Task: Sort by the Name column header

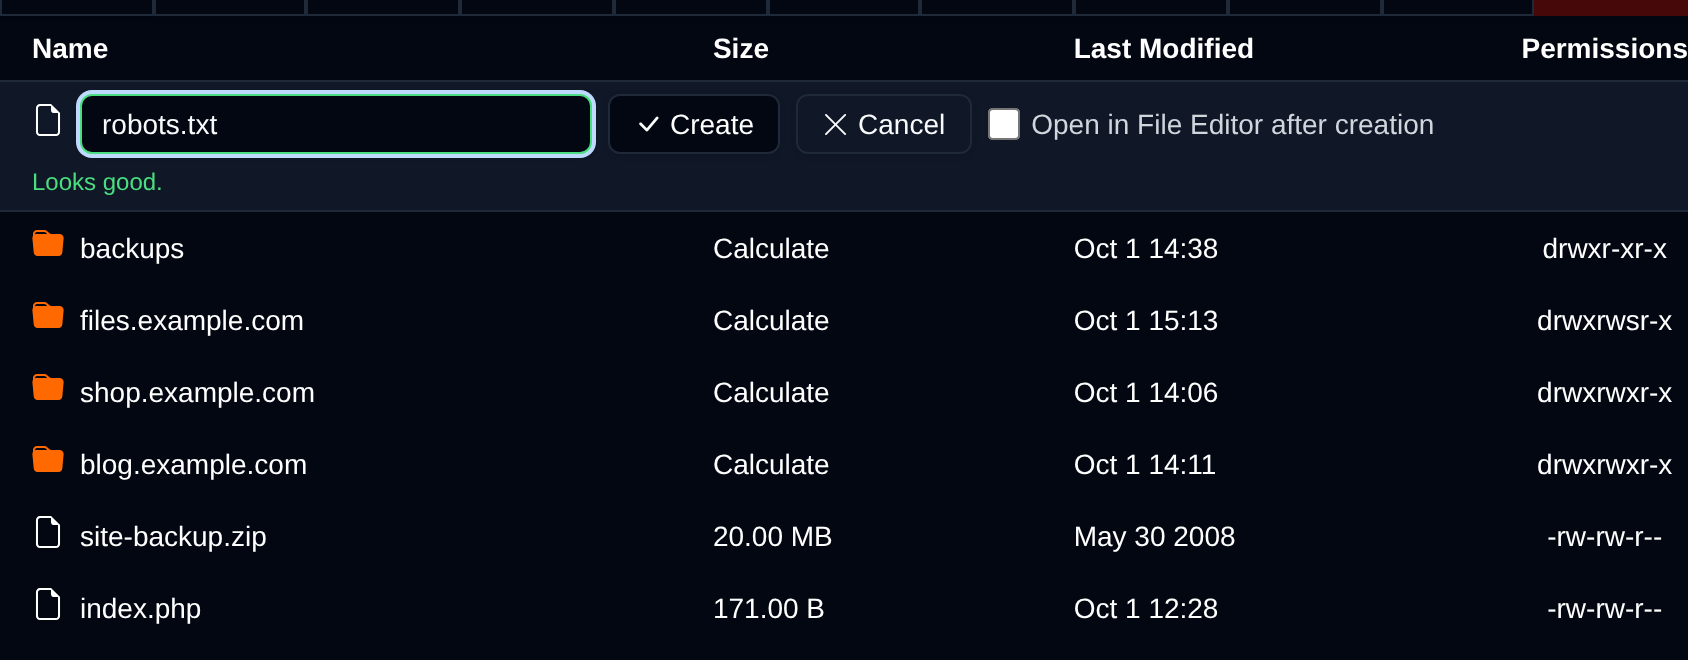Action: click(70, 49)
